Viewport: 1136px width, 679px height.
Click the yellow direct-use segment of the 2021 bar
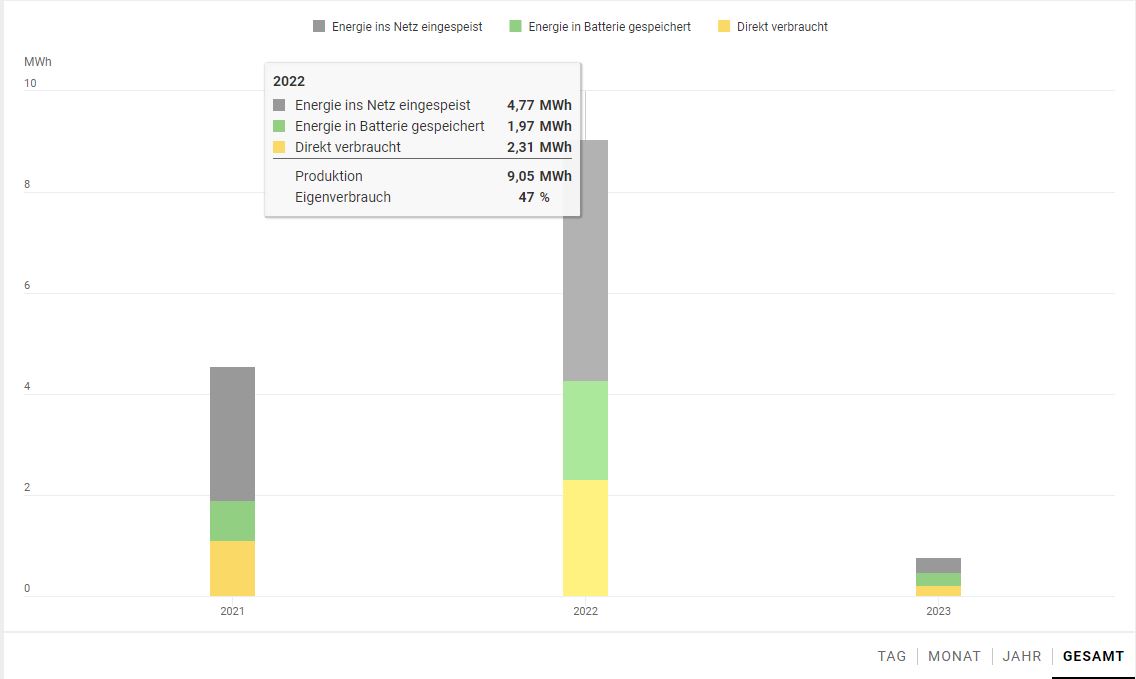pos(232,568)
